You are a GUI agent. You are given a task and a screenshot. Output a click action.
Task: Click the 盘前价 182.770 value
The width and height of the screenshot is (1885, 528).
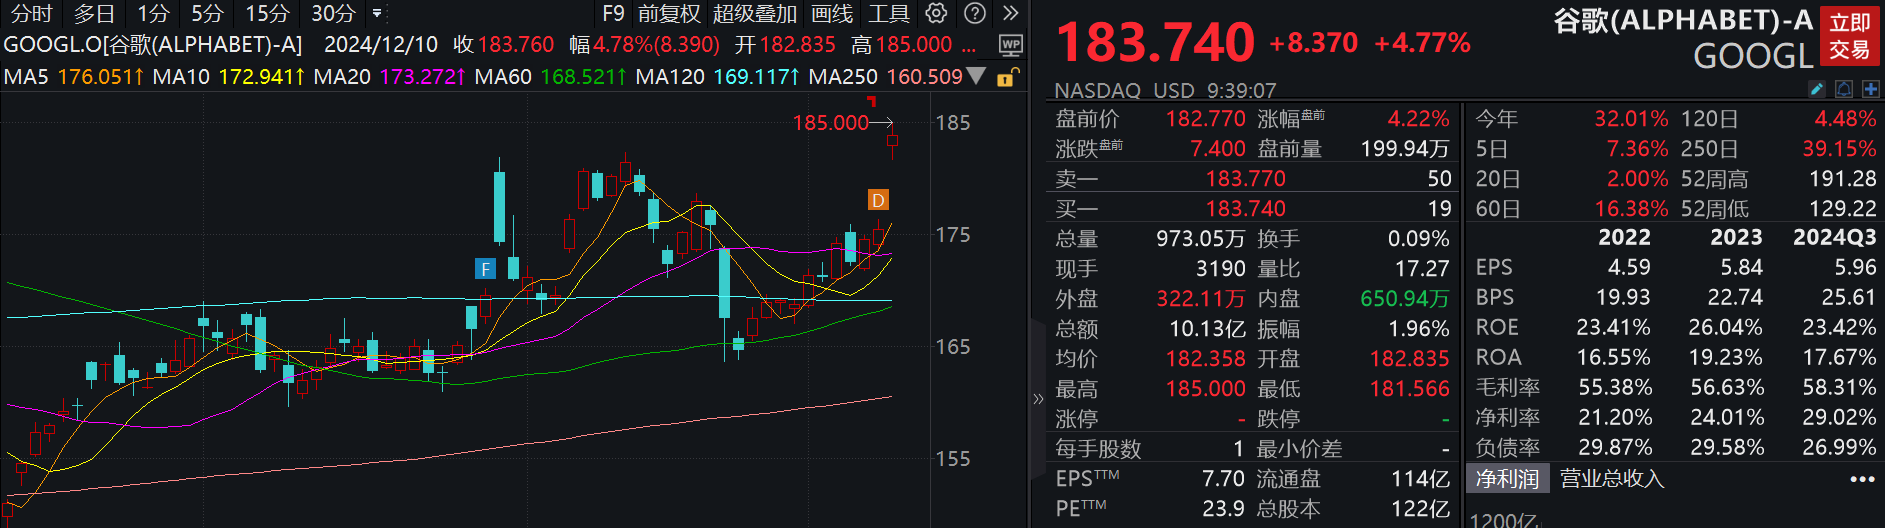1205,119
